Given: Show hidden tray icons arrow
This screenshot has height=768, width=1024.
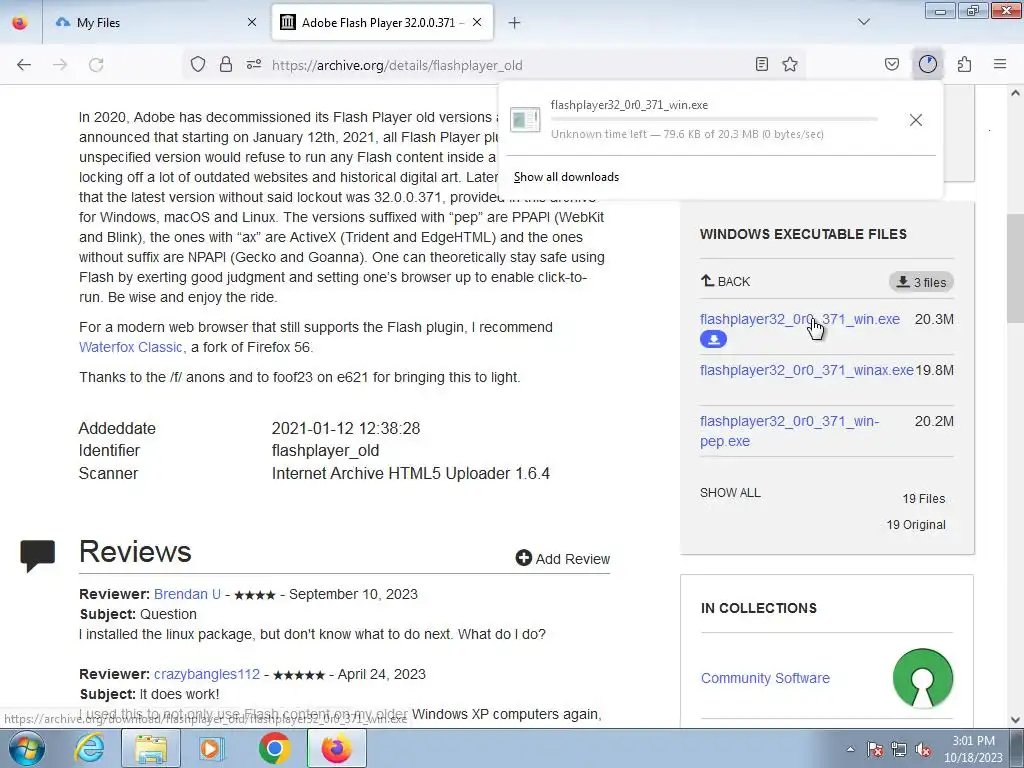Looking at the screenshot, I should pyautogui.click(x=850, y=750).
